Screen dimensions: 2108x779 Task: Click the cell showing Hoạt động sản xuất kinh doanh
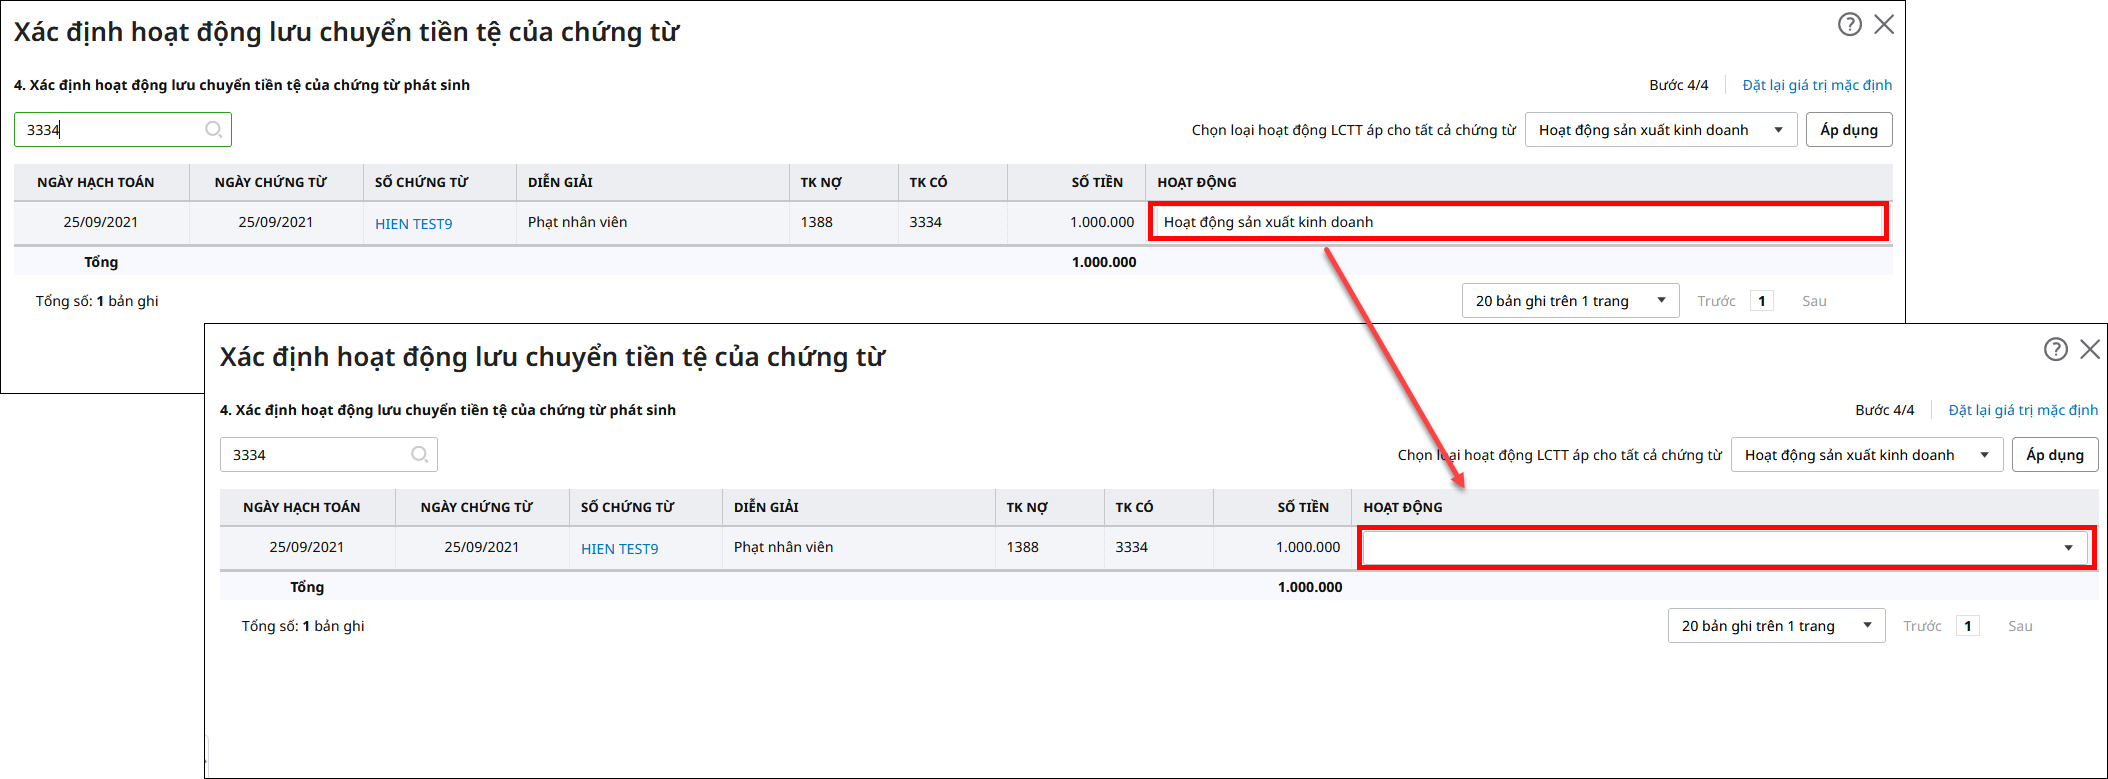[x=1517, y=222]
